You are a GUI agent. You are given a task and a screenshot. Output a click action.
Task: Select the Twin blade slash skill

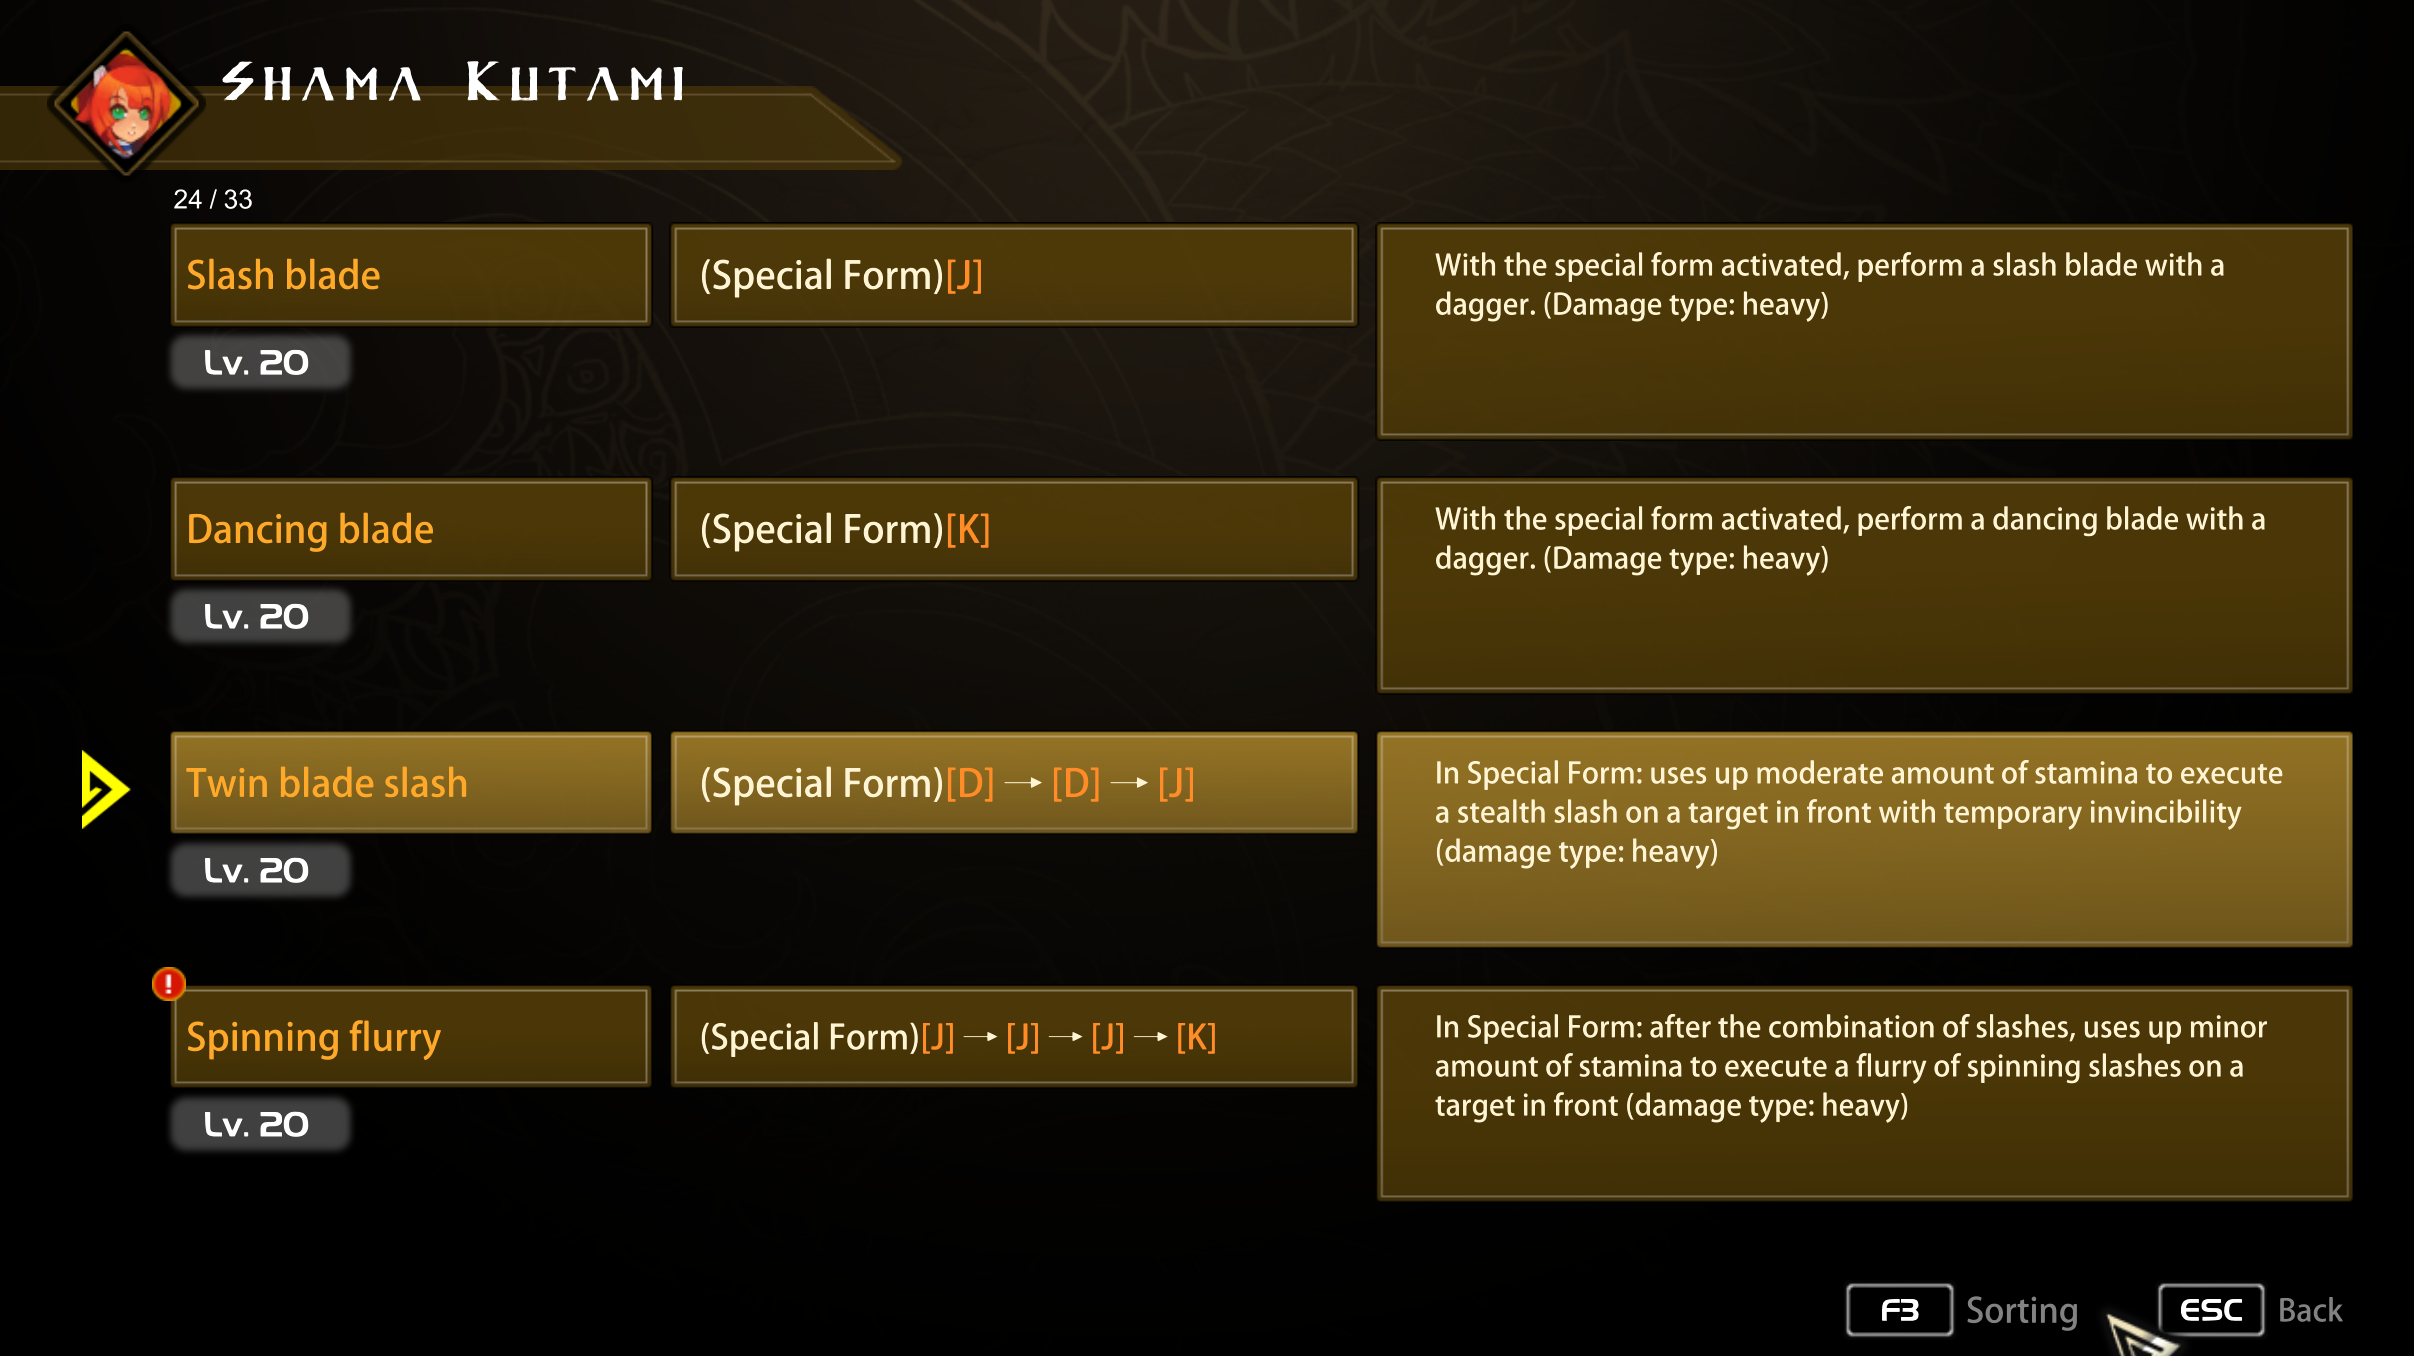411,783
